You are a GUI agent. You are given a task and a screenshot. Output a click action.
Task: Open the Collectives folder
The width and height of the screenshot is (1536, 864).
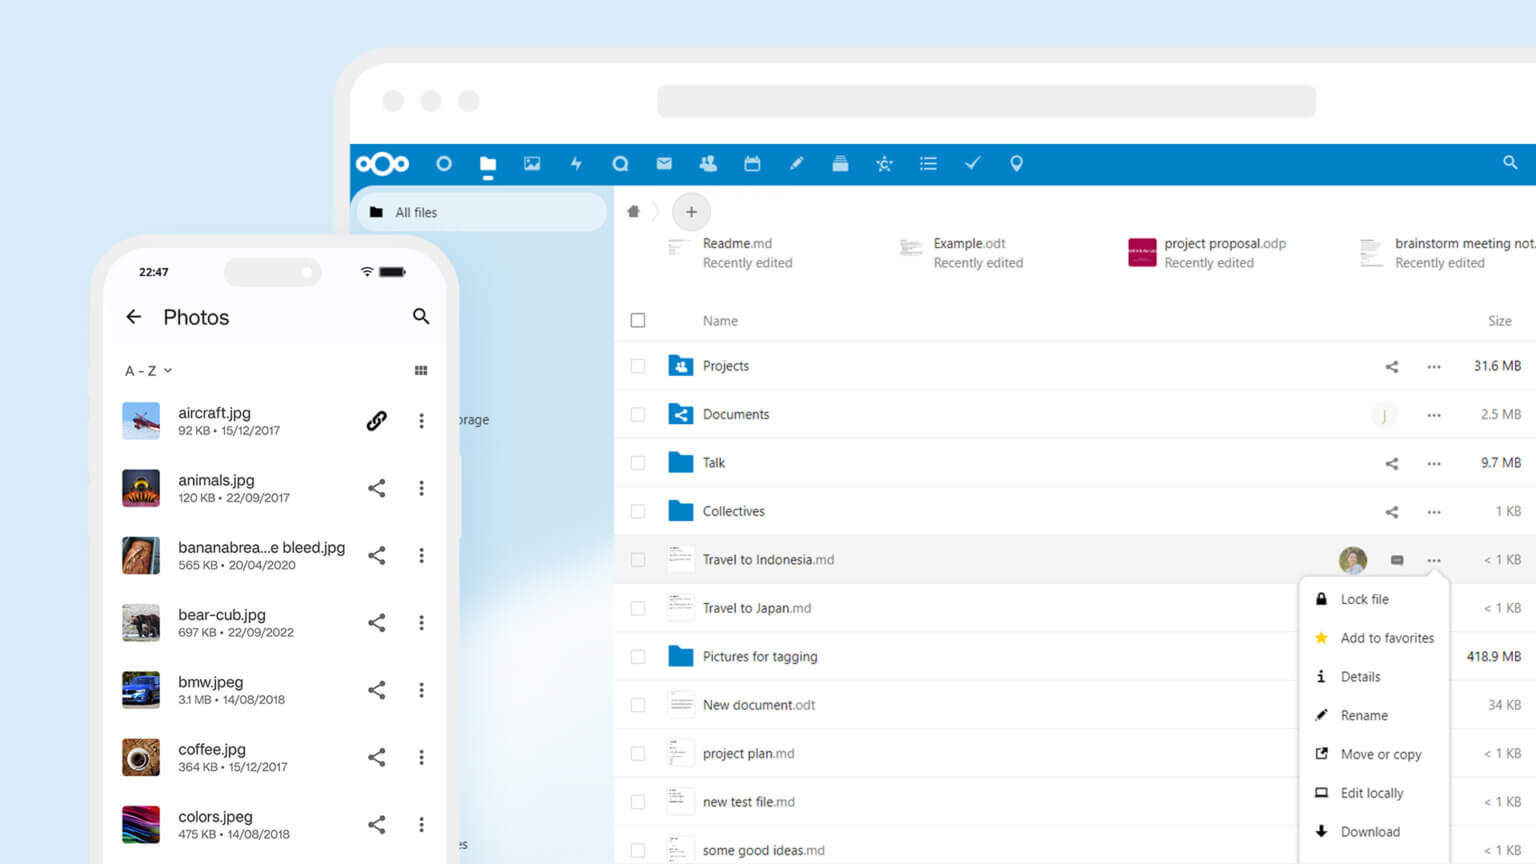[735, 511]
